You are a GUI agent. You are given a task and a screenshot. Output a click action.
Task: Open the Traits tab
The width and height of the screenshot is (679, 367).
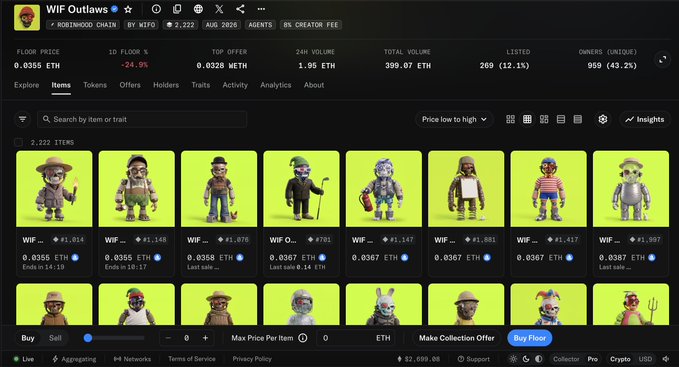pos(200,85)
